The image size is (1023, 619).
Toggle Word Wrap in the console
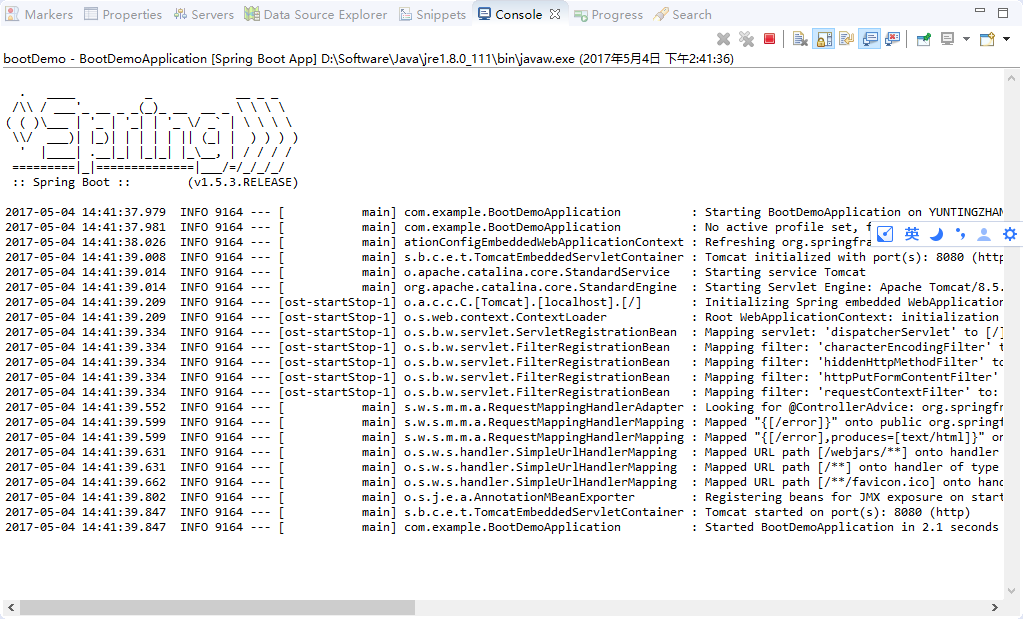coord(847,39)
